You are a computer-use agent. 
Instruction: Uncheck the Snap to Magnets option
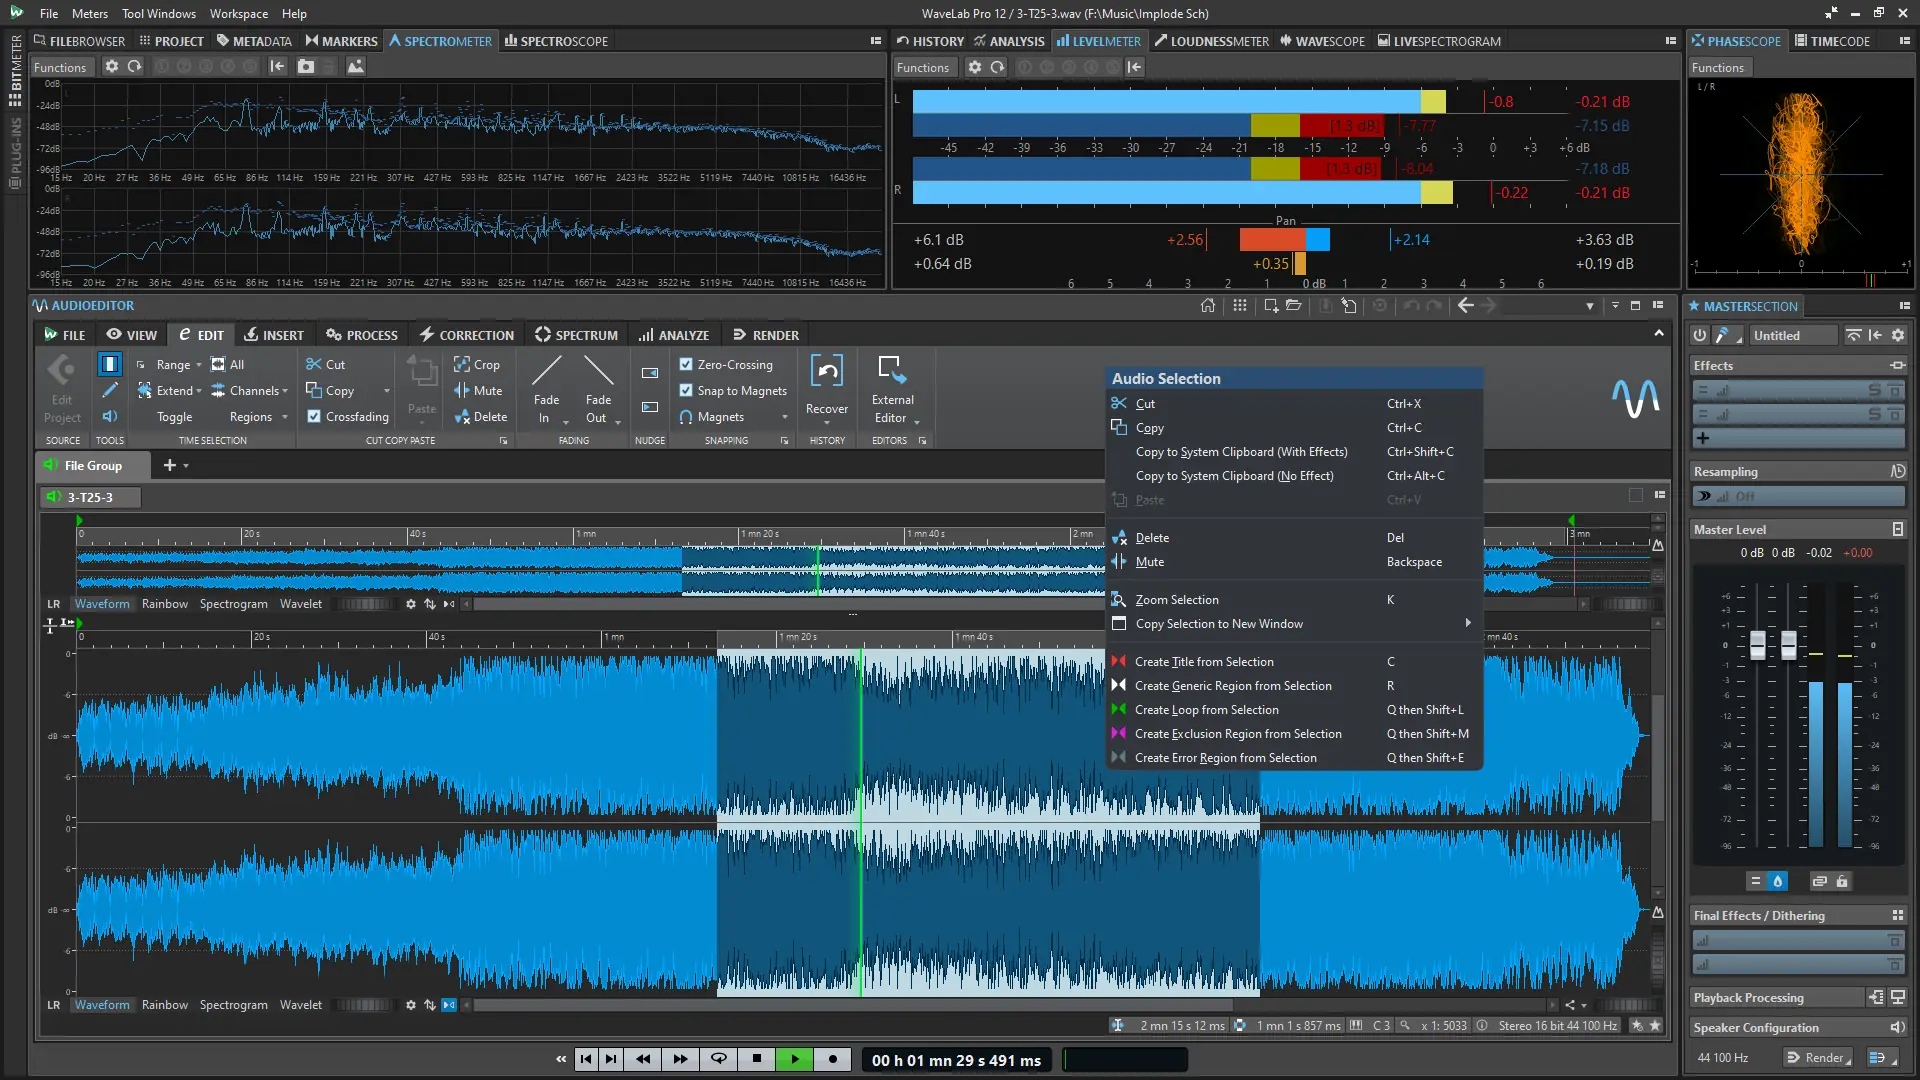point(686,390)
